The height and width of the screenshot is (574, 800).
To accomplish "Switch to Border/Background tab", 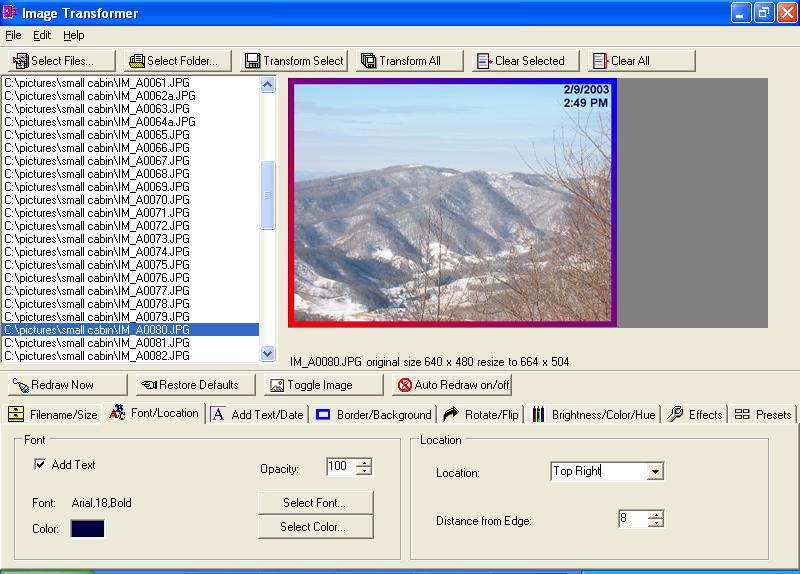I will pyautogui.click(x=373, y=414).
